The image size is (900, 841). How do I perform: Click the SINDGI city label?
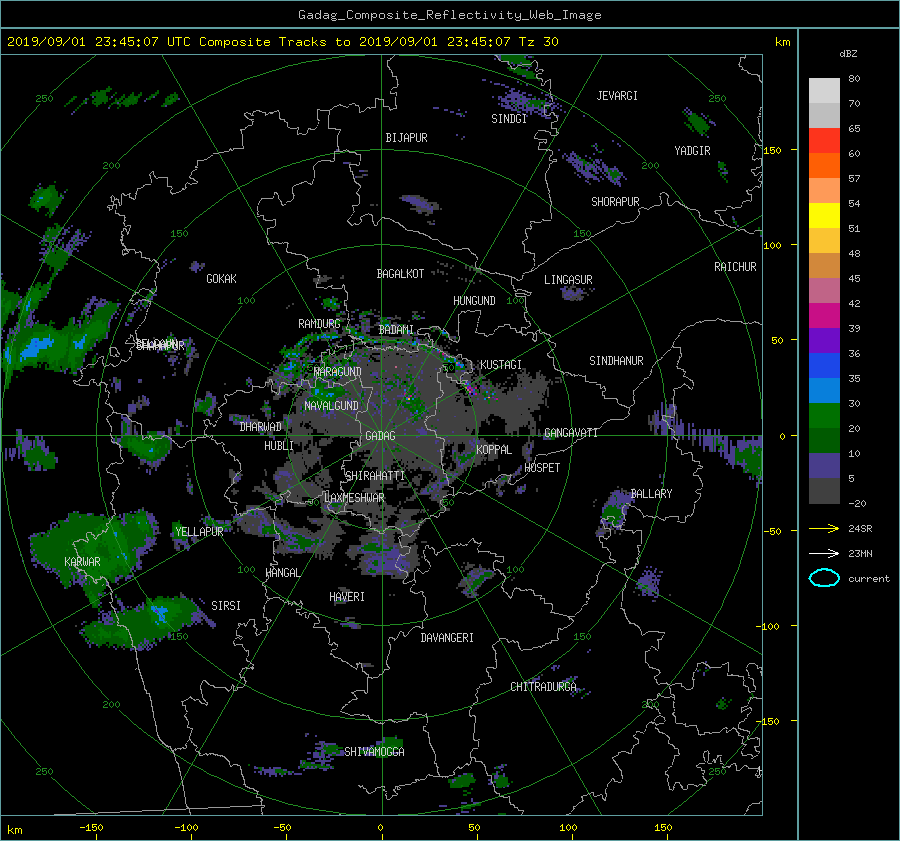[x=509, y=119]
